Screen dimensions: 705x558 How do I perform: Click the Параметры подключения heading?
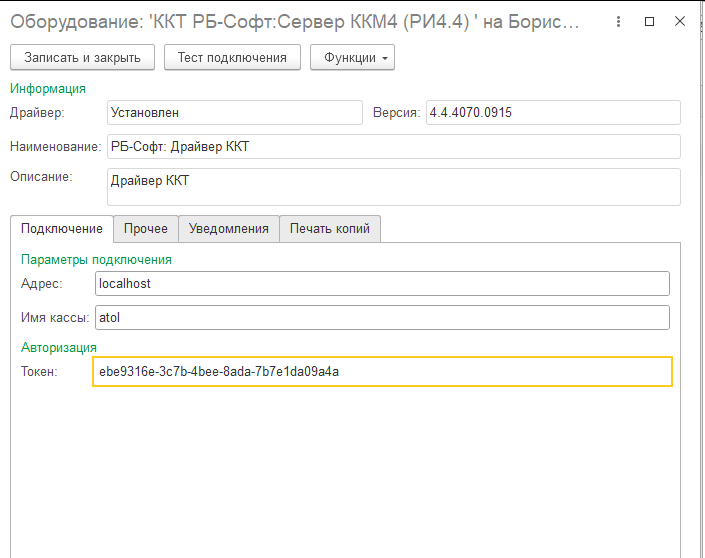pos(96,259)
